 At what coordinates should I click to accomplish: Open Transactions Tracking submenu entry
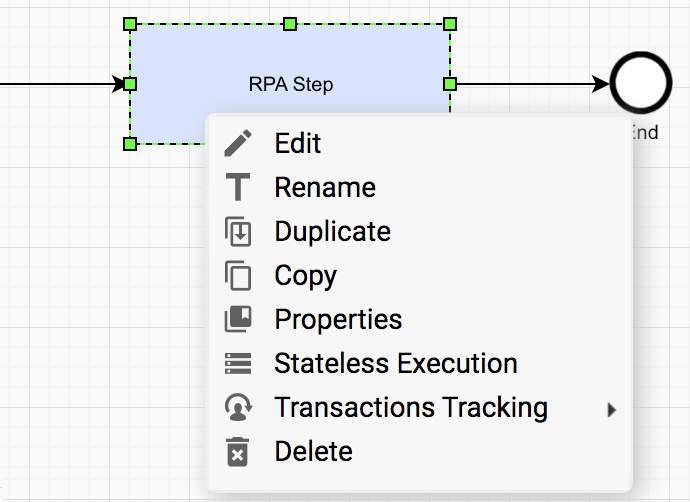pyautogui.click(x=419, y=407)
